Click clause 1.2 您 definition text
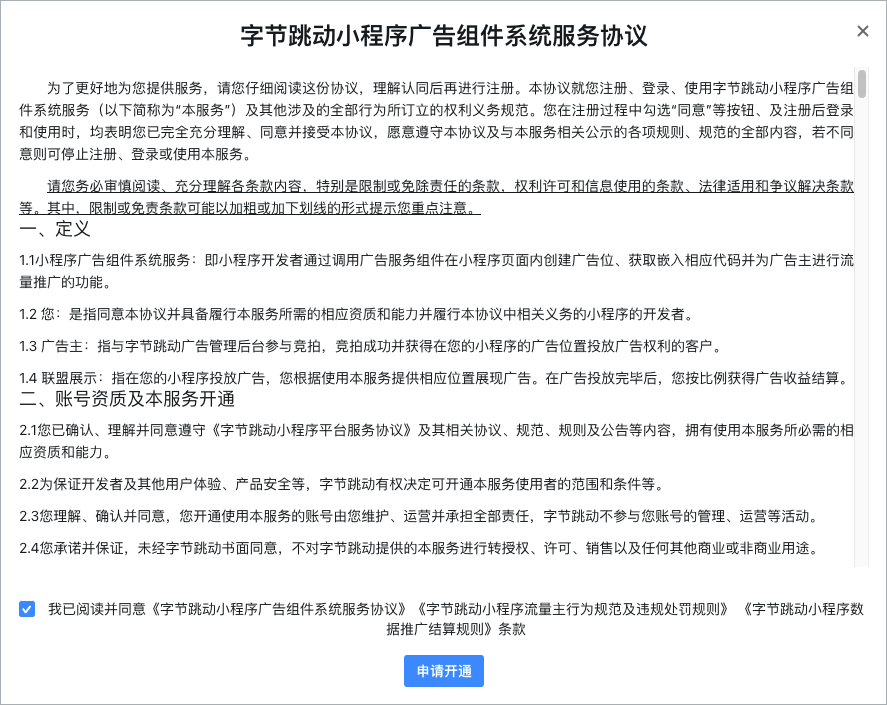The image size is (887, 705). 357,314
